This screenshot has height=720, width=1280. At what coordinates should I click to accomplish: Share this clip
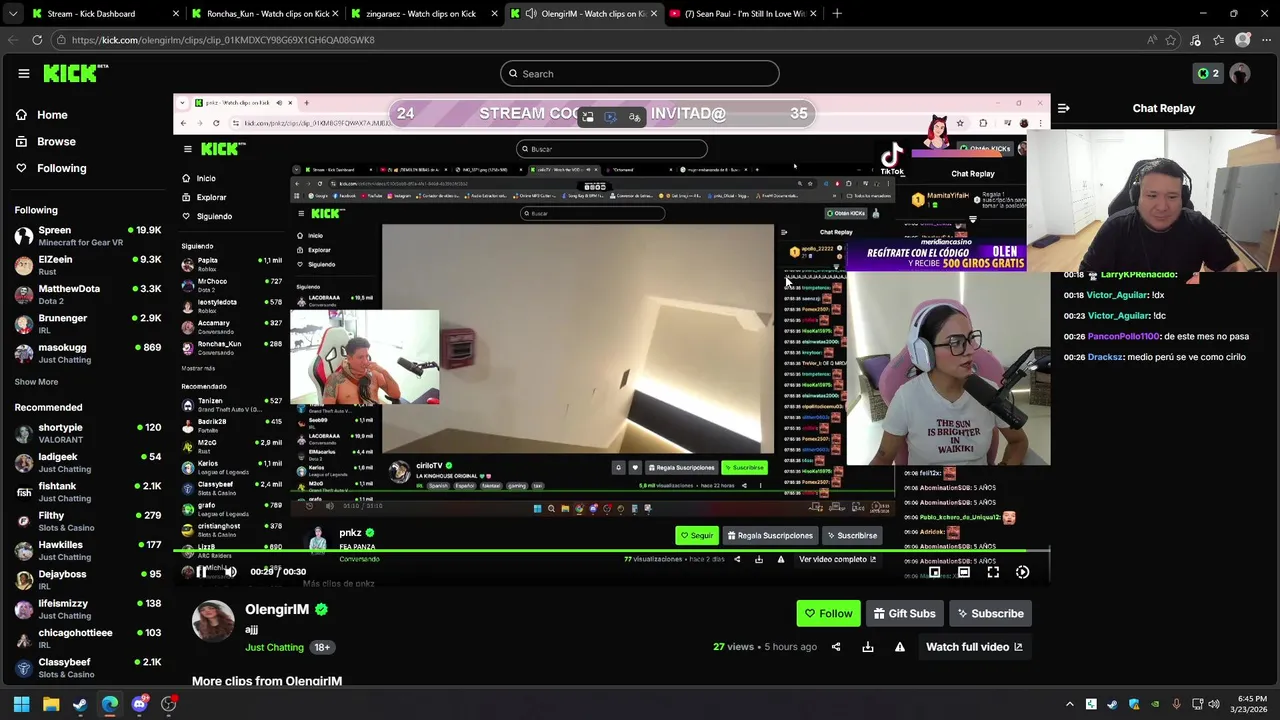[x=836, y=647]
